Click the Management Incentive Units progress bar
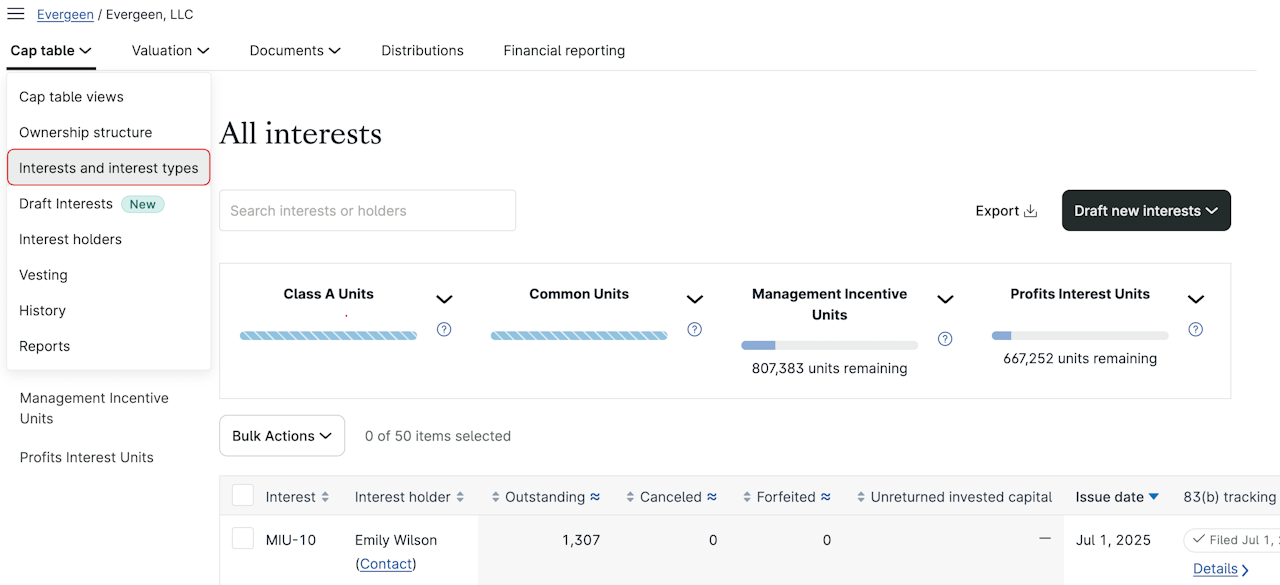This screenshot has height=585, width=1280. click(x=829, y=346)
